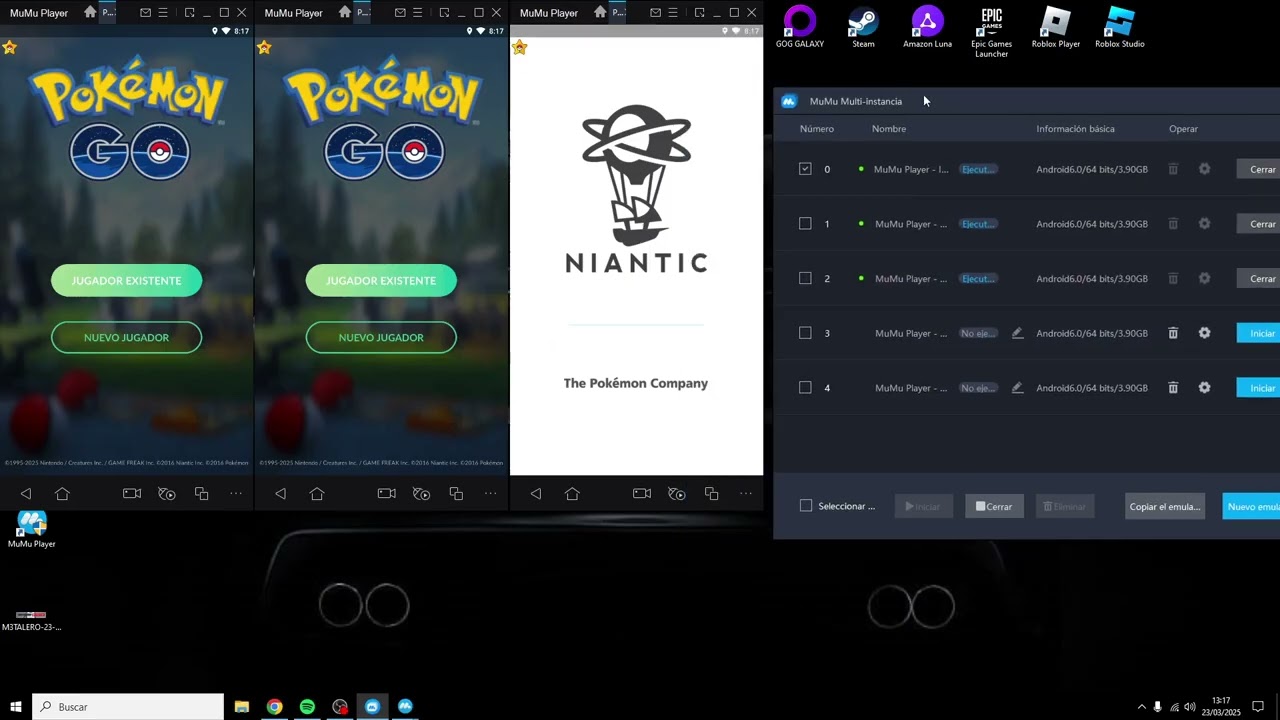Rename instance 4 with pencil icon
The image size is (1280, 720).
1017,388
